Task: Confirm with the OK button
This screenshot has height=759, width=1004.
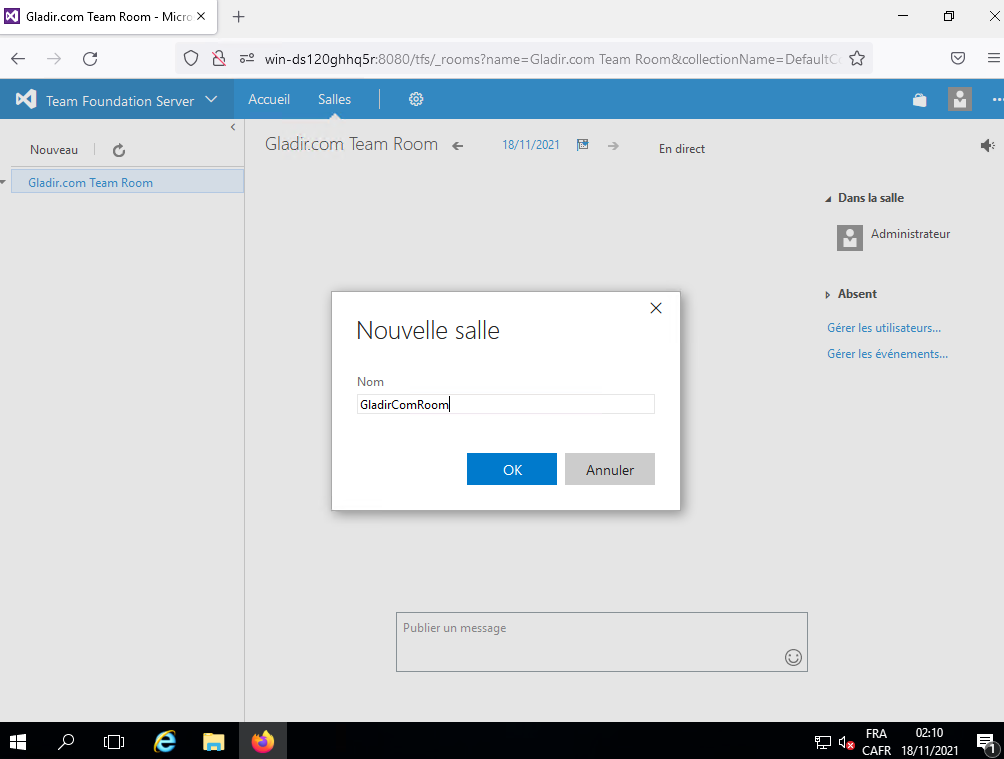Action: click(x=511, y=469)
